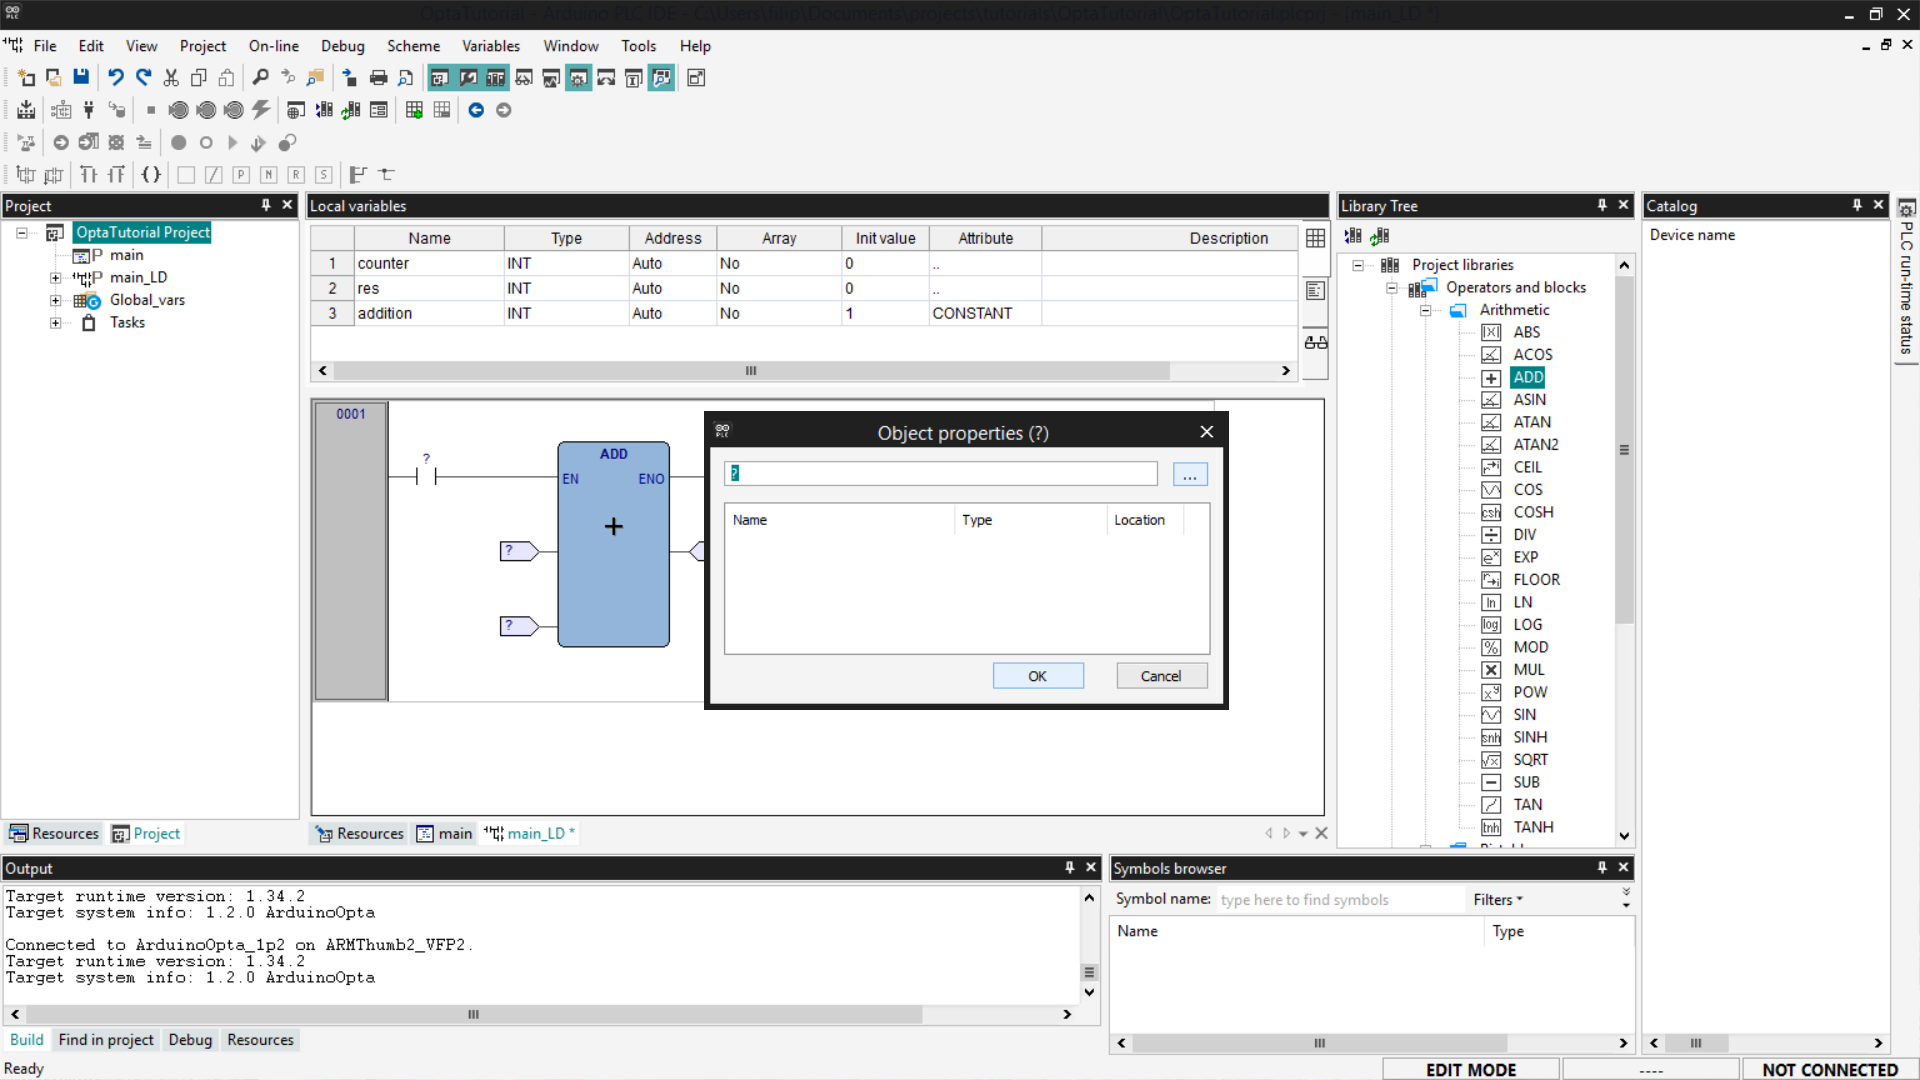Screen dimensions: 1920x1080
Task: Switch to the Debug output tab
Action: coord(190,1040)
